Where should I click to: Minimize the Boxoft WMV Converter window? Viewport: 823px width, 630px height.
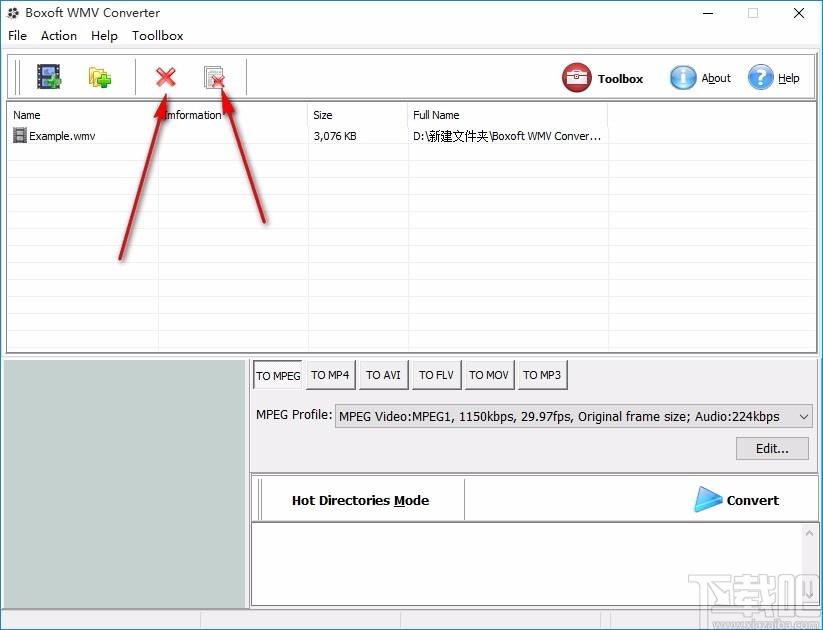point(708,13)
